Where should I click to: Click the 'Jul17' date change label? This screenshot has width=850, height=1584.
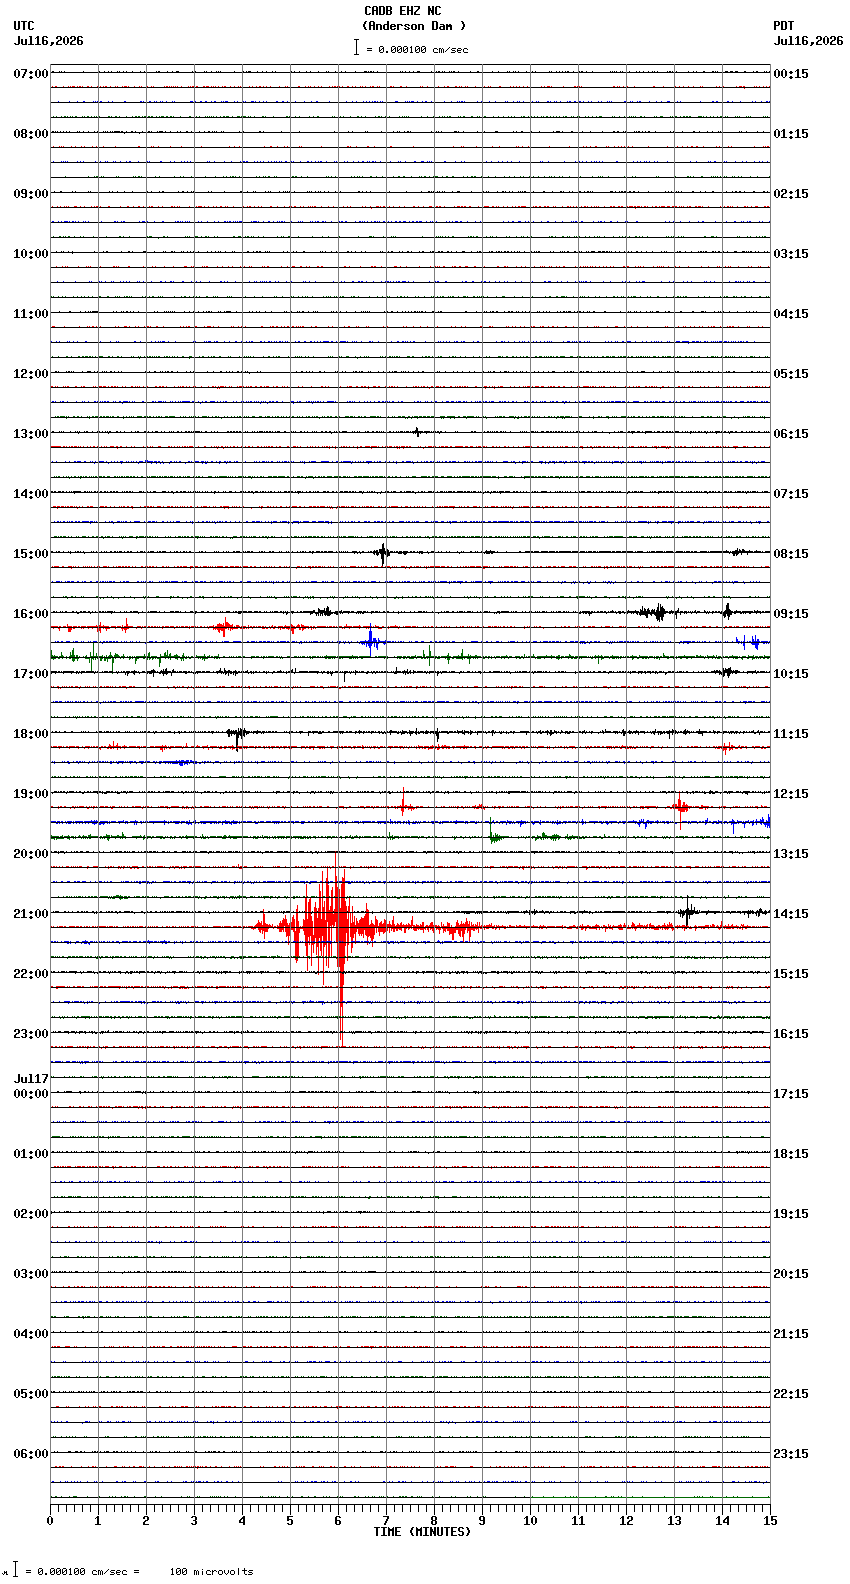click(x=31, y=1079)
